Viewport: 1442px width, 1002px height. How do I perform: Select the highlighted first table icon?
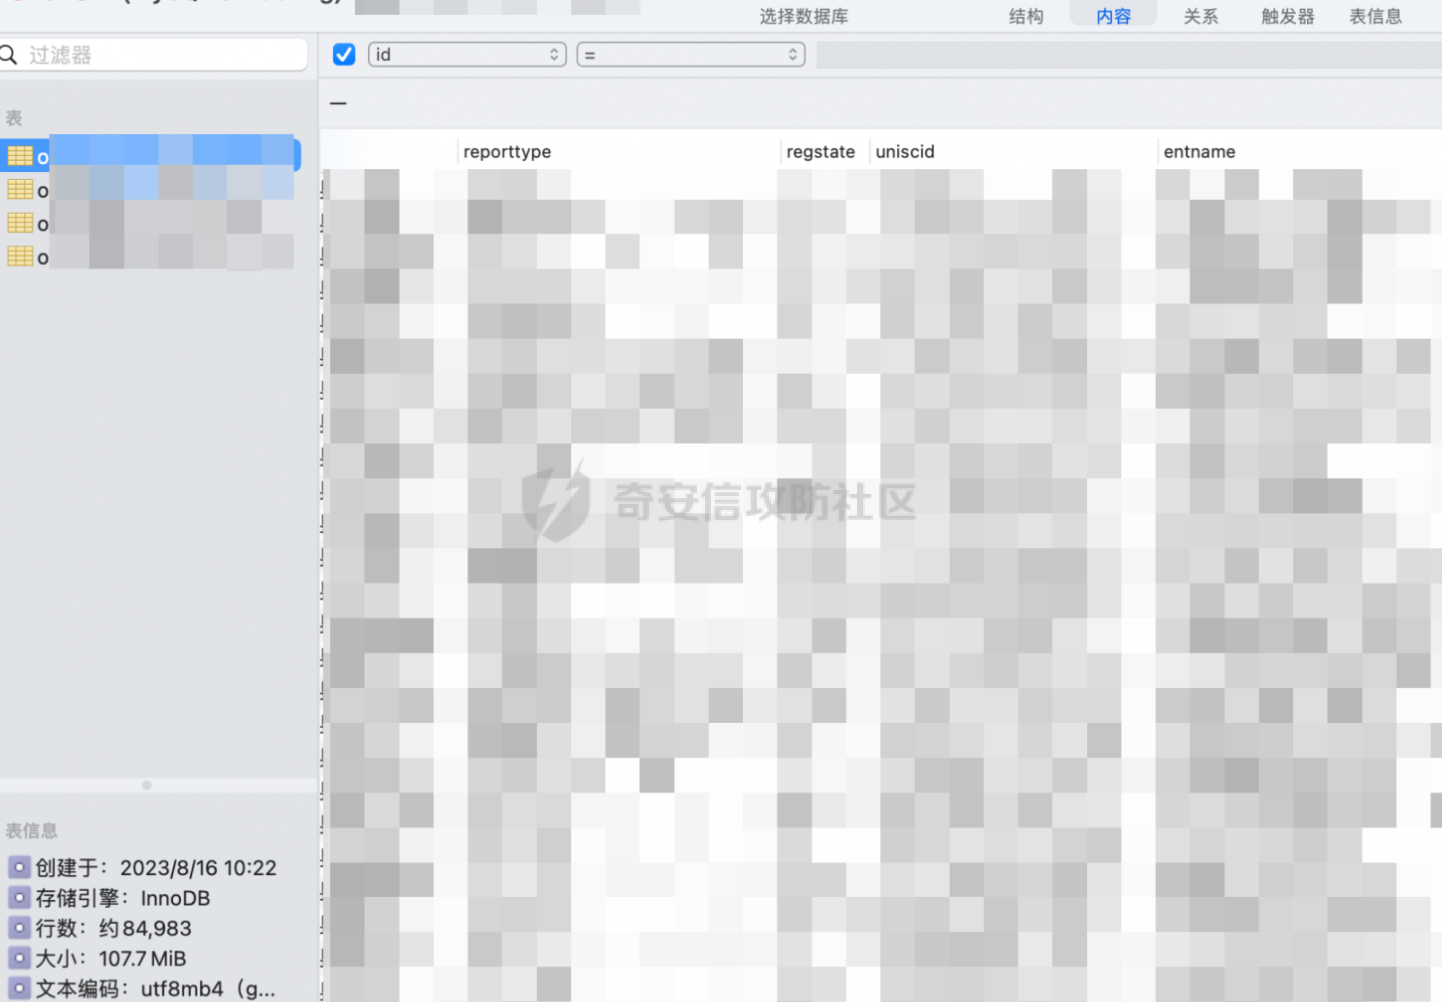pos(20,156)
